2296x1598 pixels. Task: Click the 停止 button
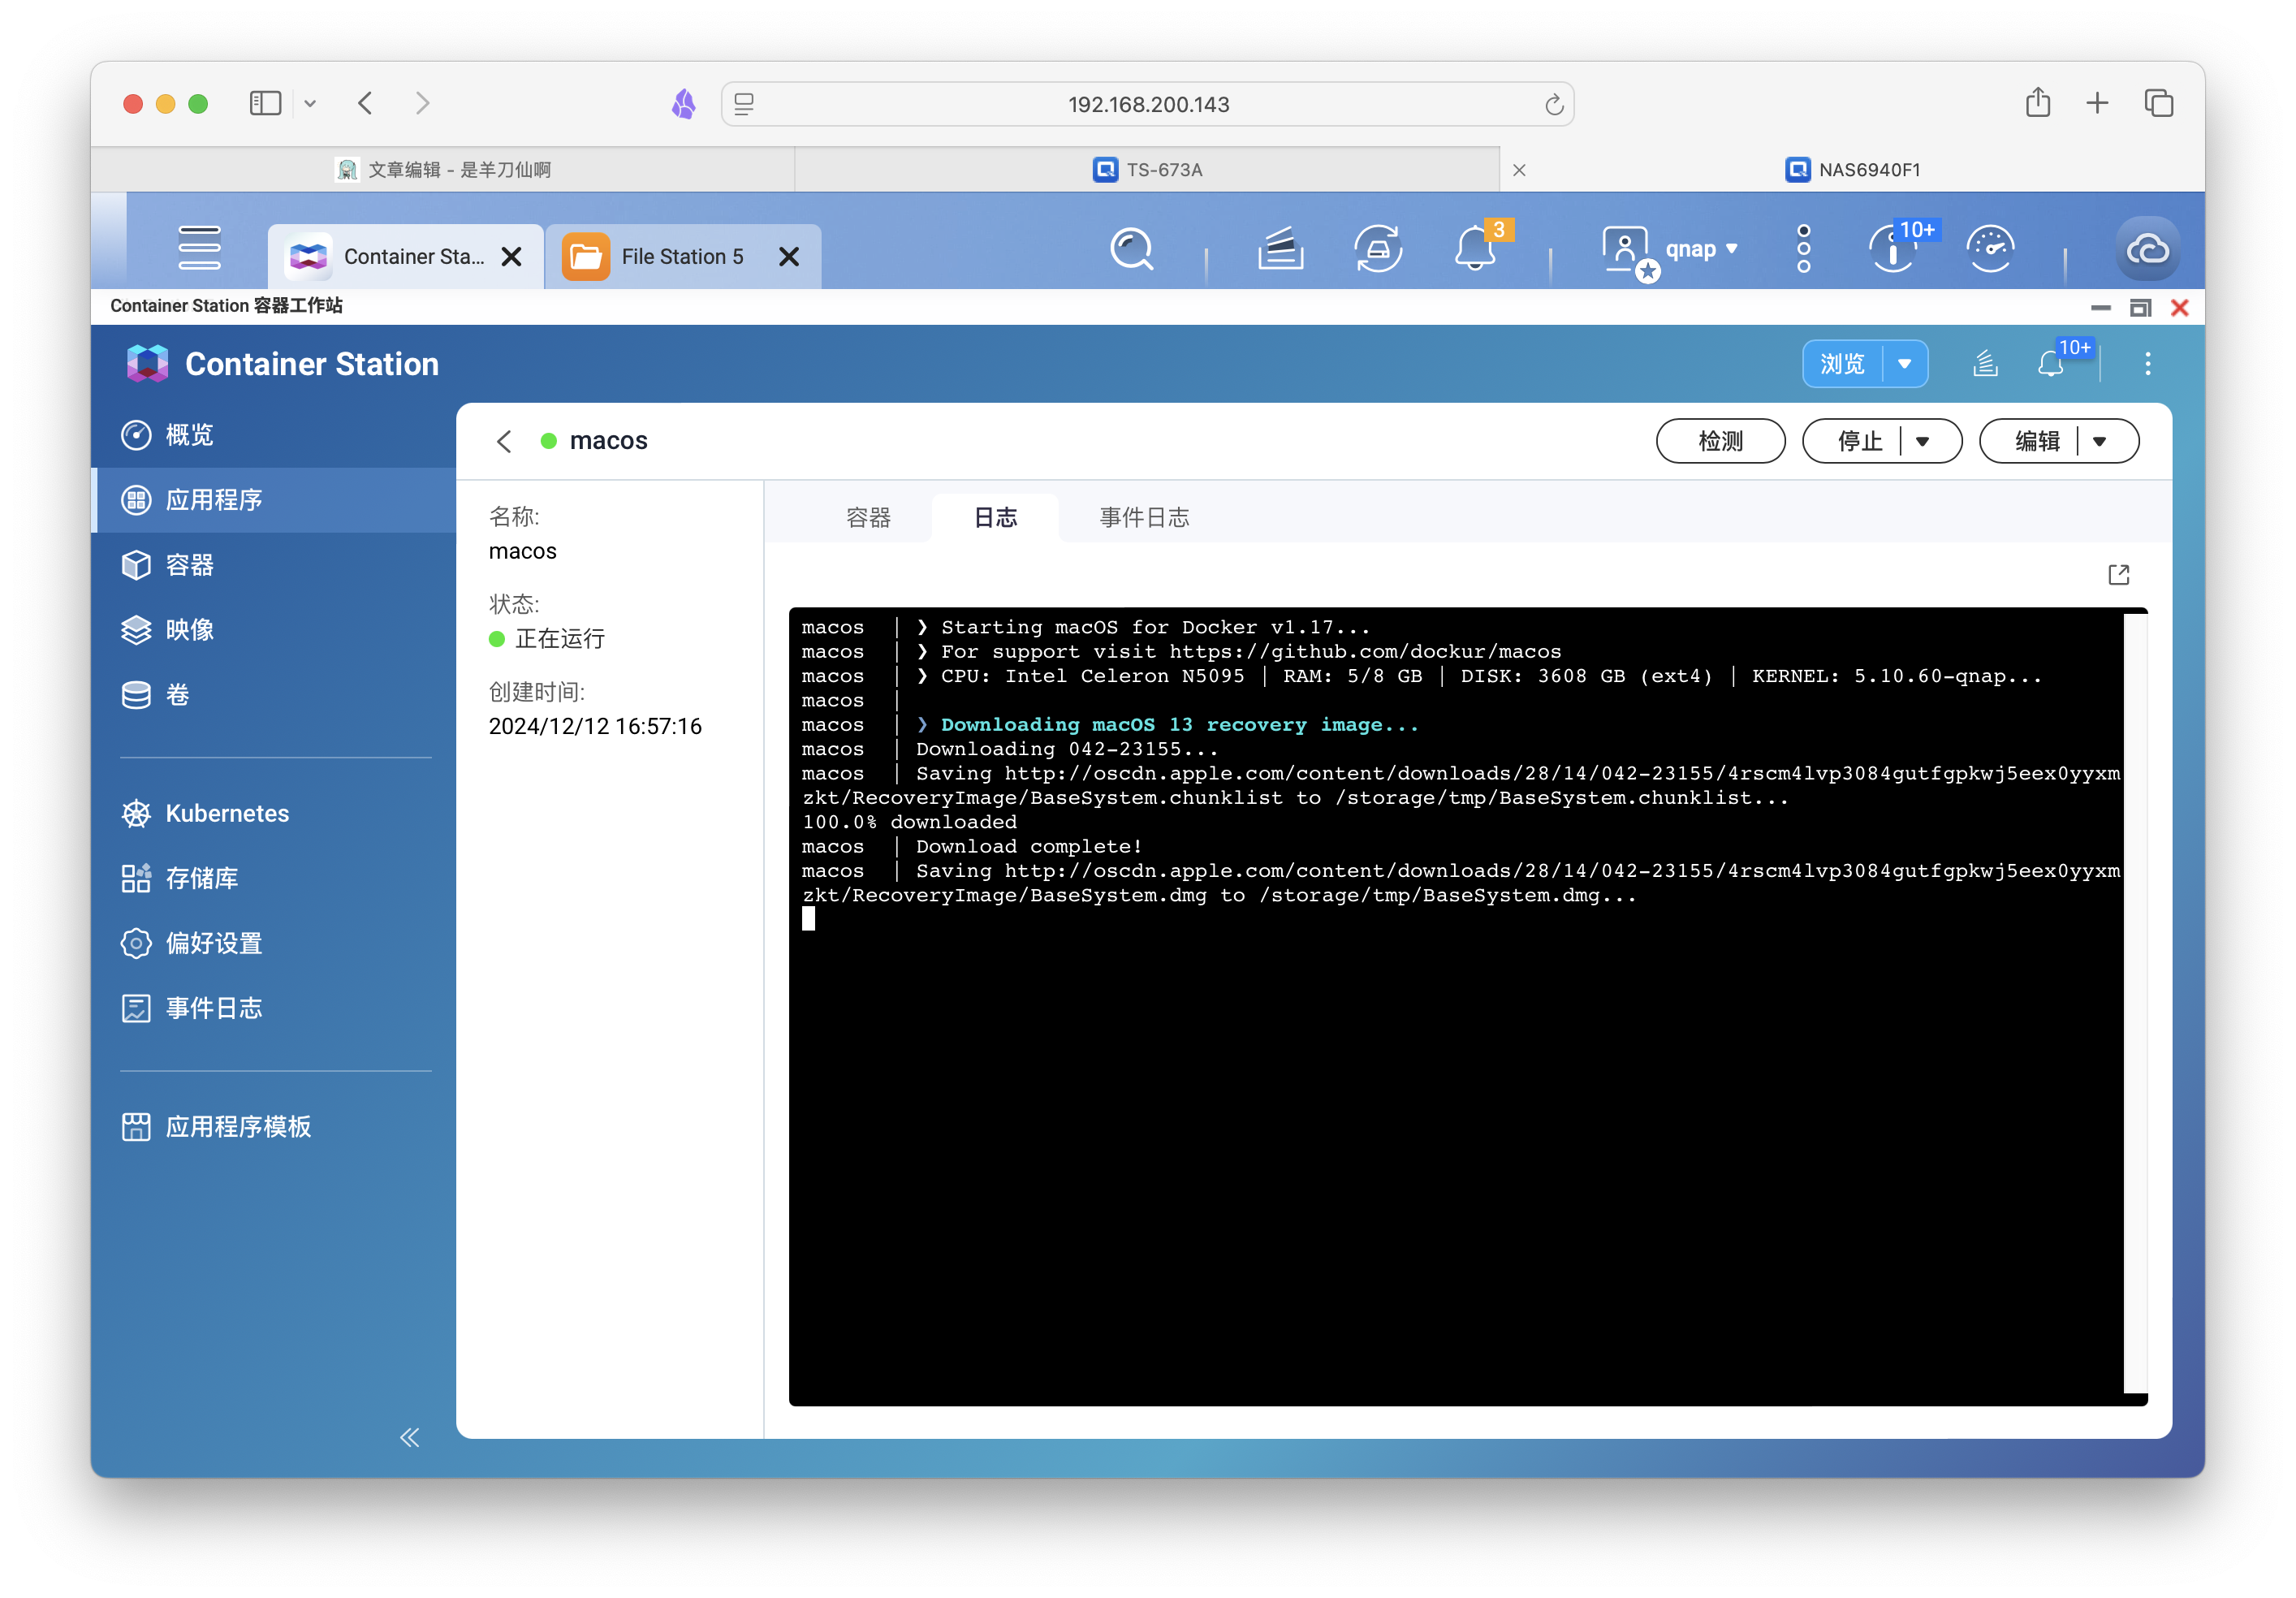click(x=1859, y=441)
